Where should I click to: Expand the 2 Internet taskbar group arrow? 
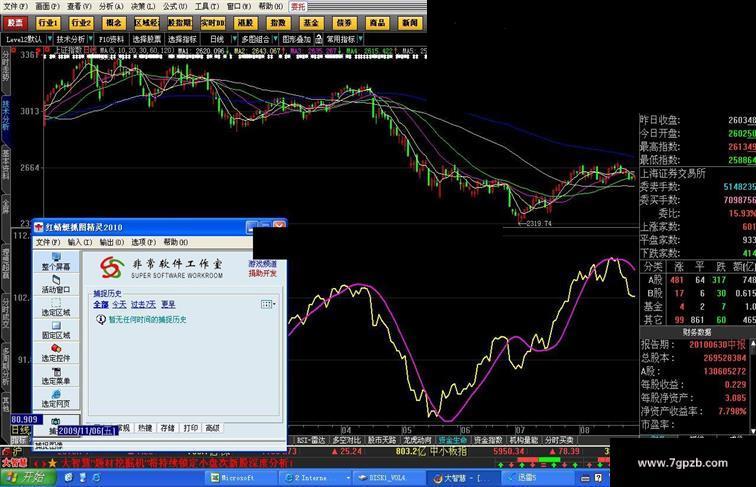[x=348, y=478]
